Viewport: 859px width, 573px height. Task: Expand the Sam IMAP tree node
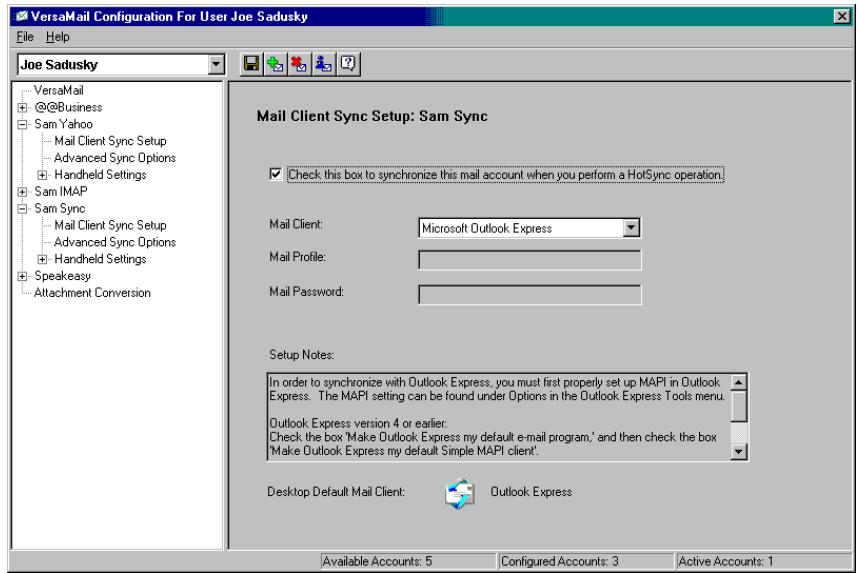click(x=22, y=192)
